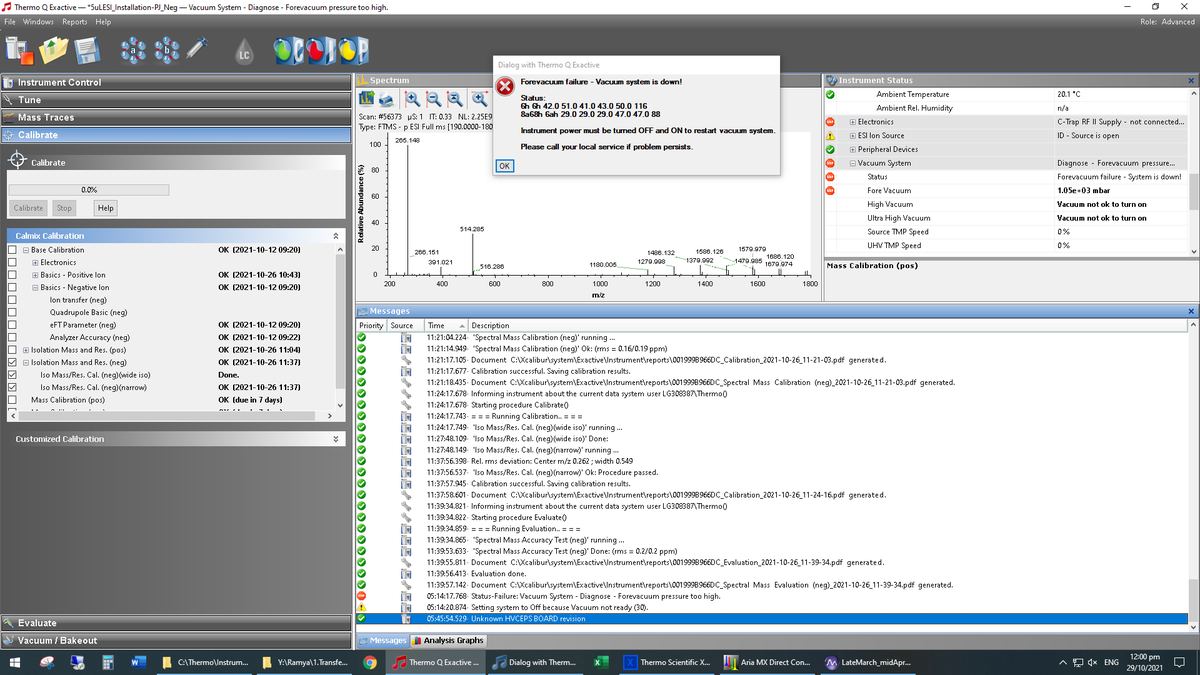Screen dimensions: 1200x675
Task: Open the Tune panel
Action: pyautogui.click(x=175, y=100)
